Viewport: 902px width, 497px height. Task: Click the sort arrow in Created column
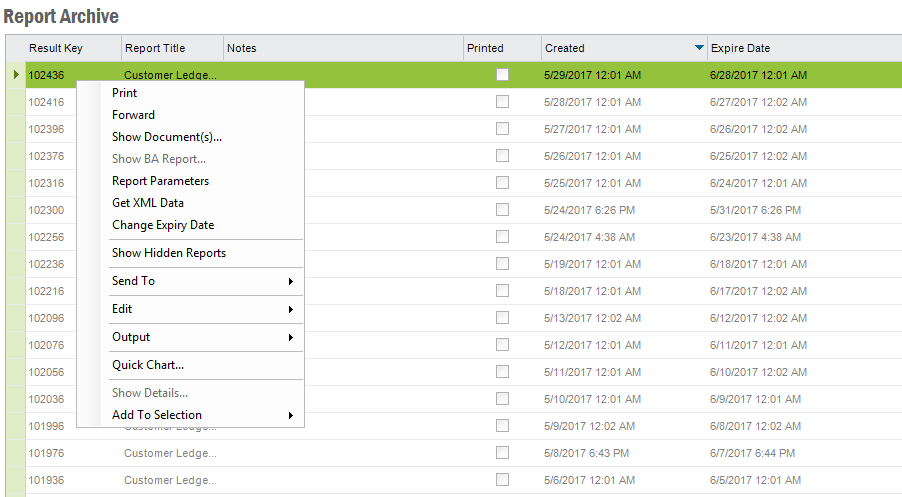coord(698,48)
